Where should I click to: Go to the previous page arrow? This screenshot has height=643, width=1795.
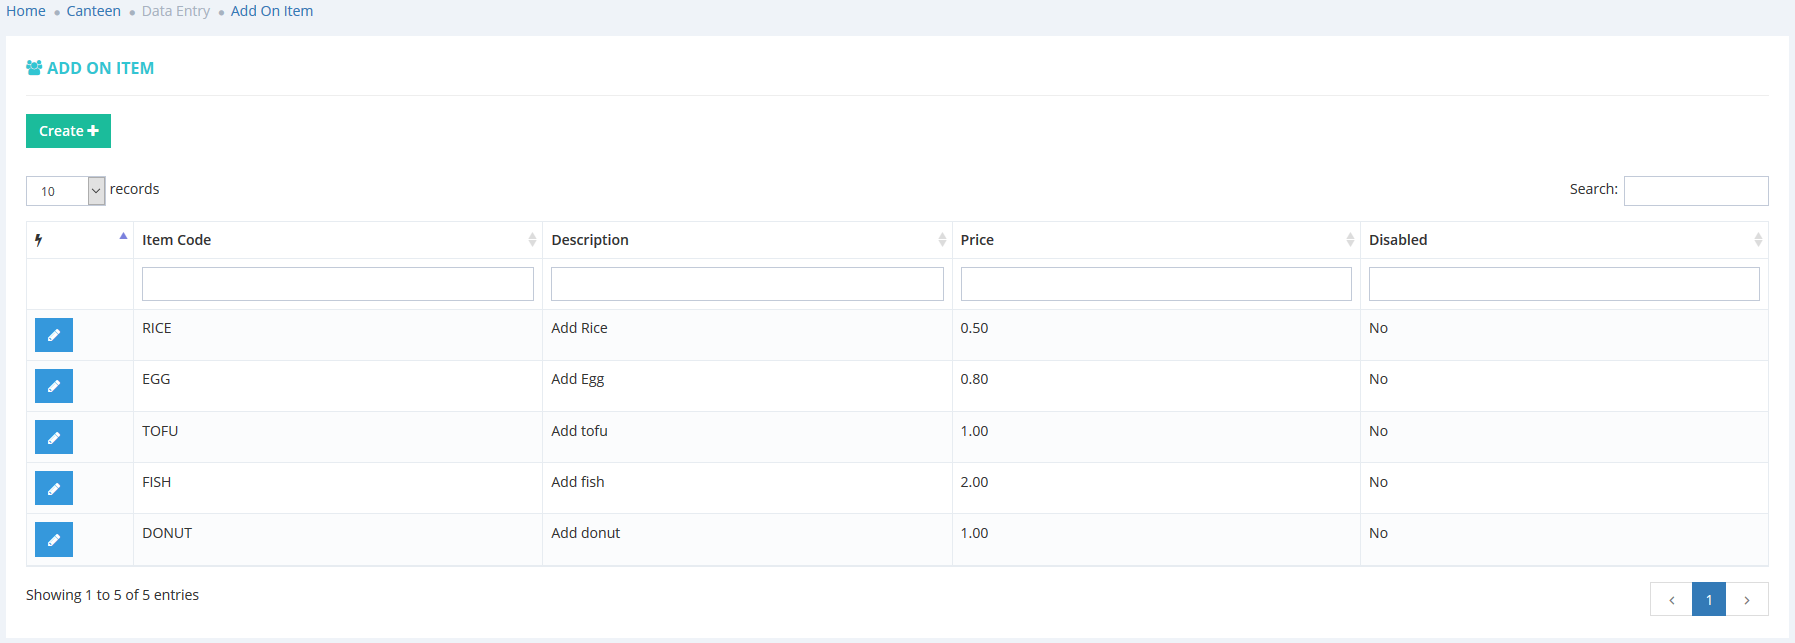coord(1671,599)
